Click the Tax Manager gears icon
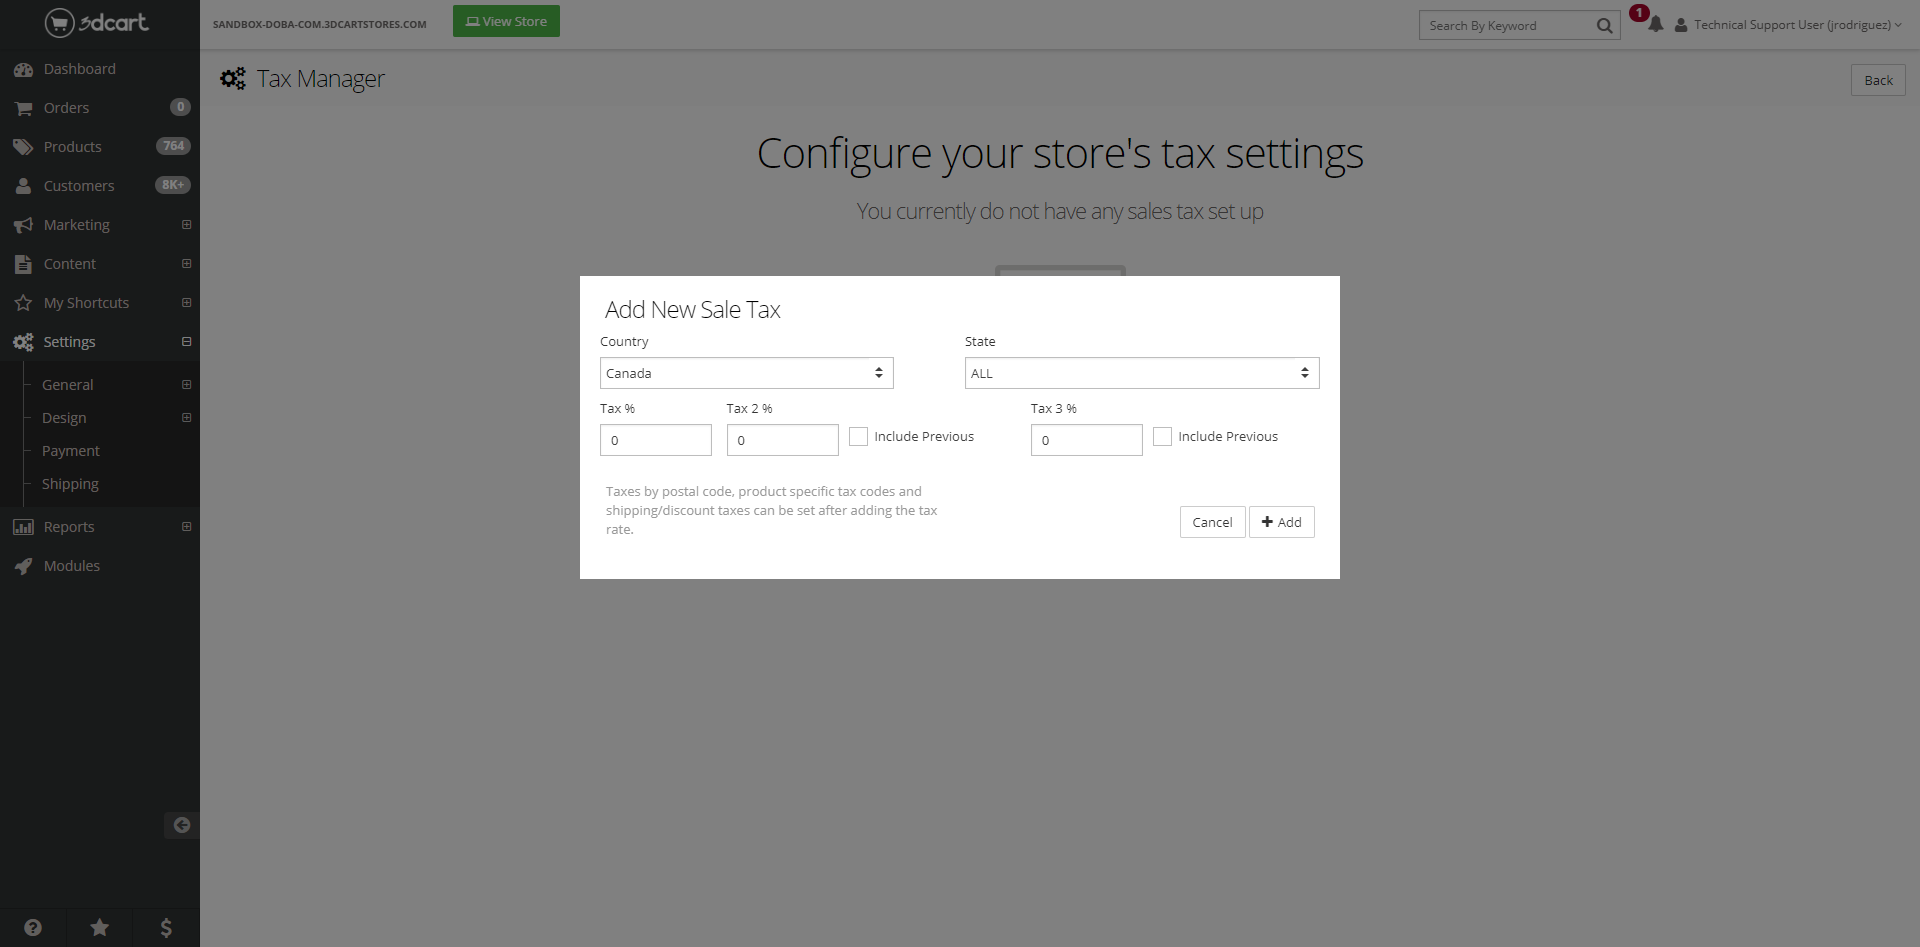This screenshot has width=1920, height=947. tap(233, 79)
